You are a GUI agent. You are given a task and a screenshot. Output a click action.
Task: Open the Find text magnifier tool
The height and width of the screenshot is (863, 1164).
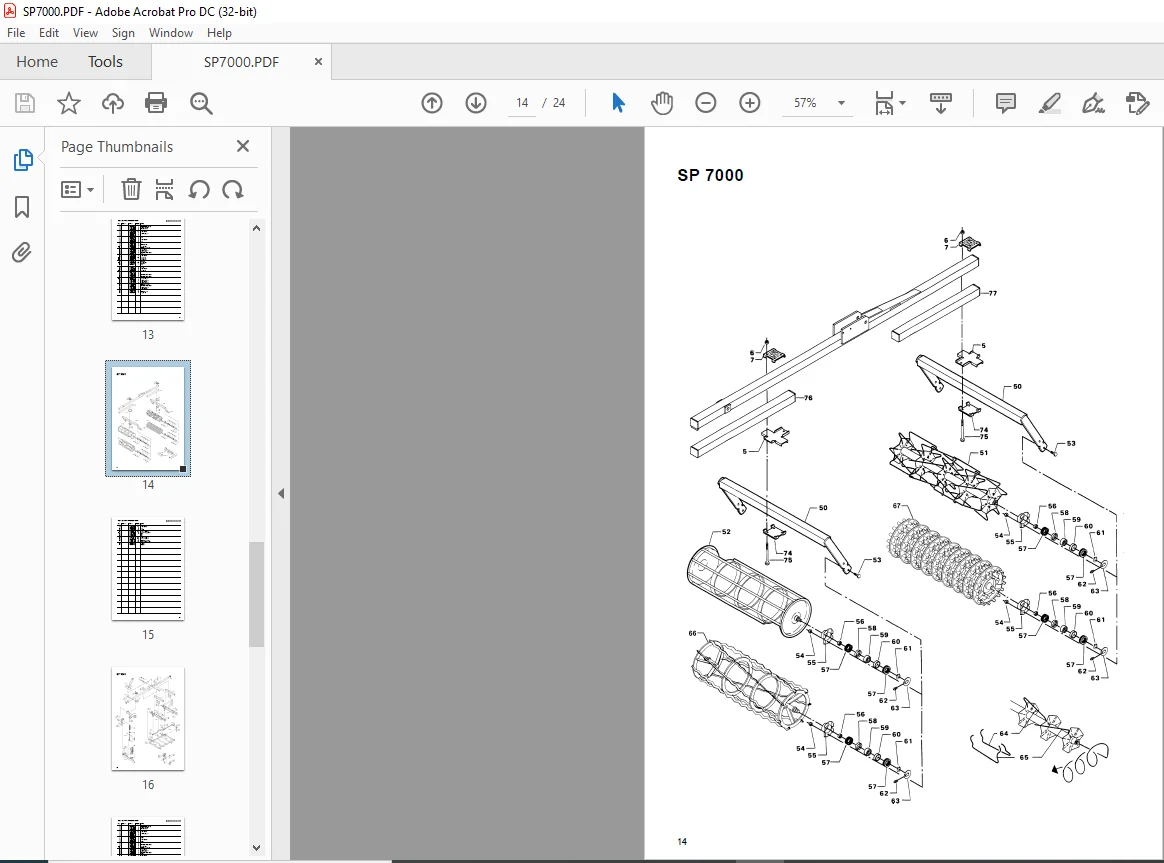(201, 103)
